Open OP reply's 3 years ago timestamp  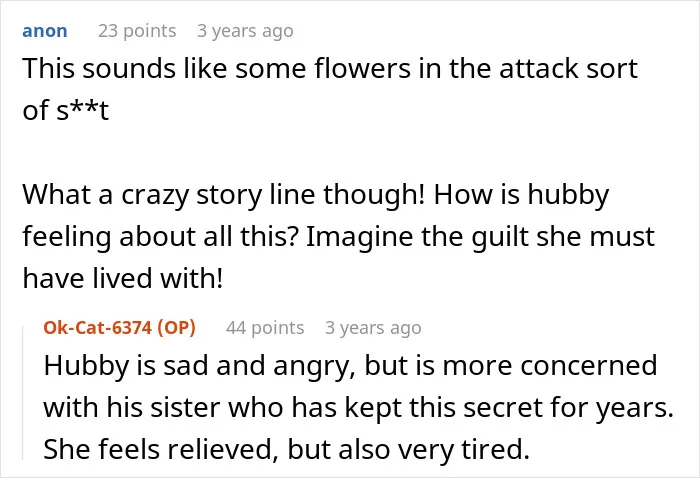373,328
